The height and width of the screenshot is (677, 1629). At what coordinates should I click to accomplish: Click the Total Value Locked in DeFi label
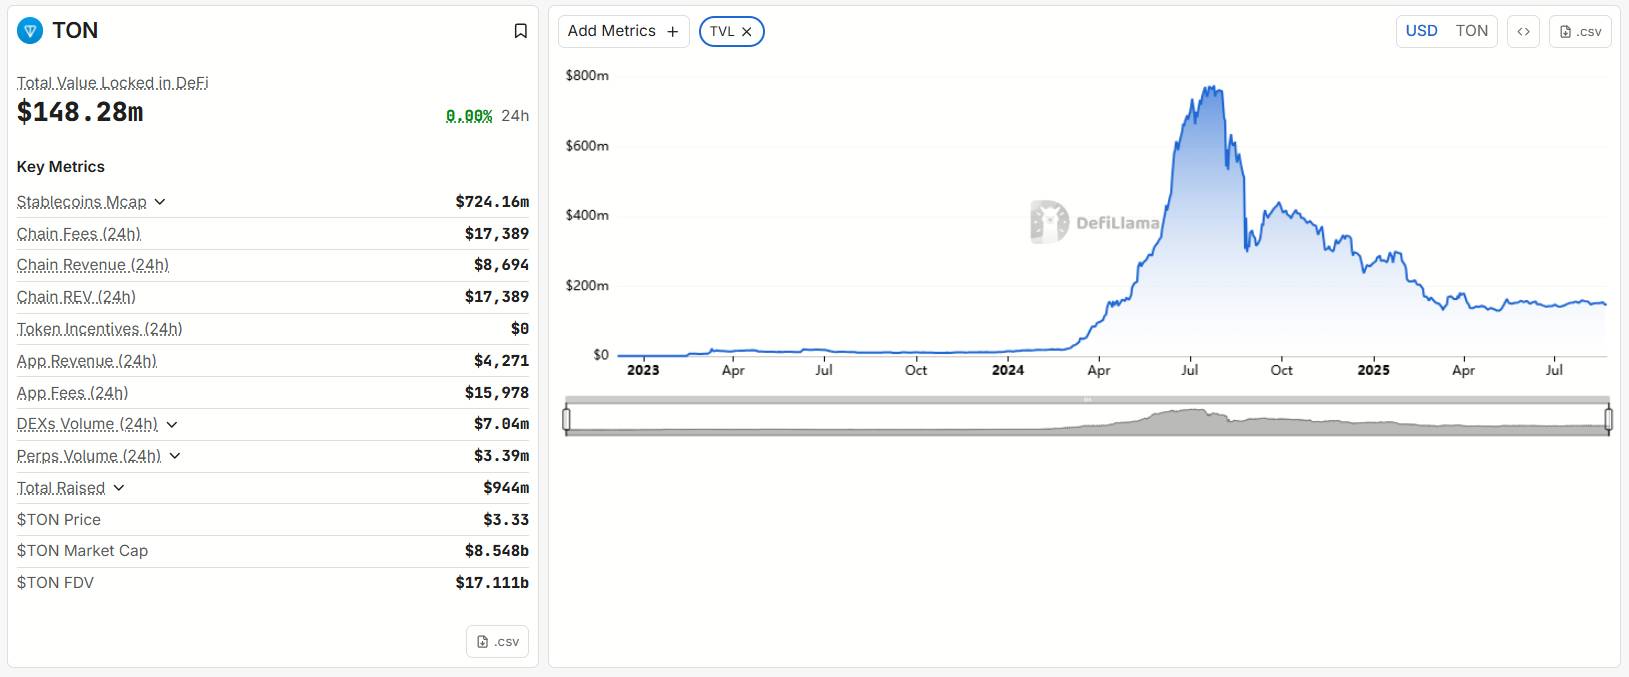coord(112,83)
